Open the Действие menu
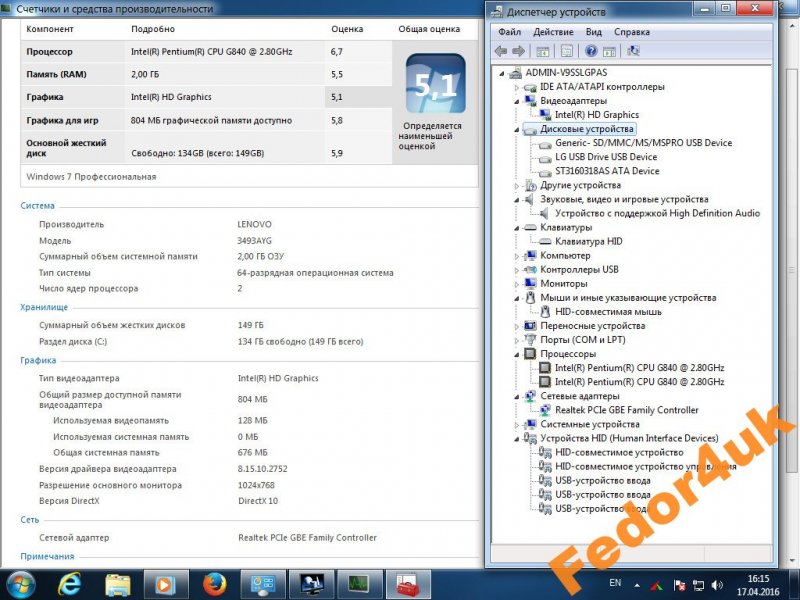The image size is (800, 600). tap(553, 32)
